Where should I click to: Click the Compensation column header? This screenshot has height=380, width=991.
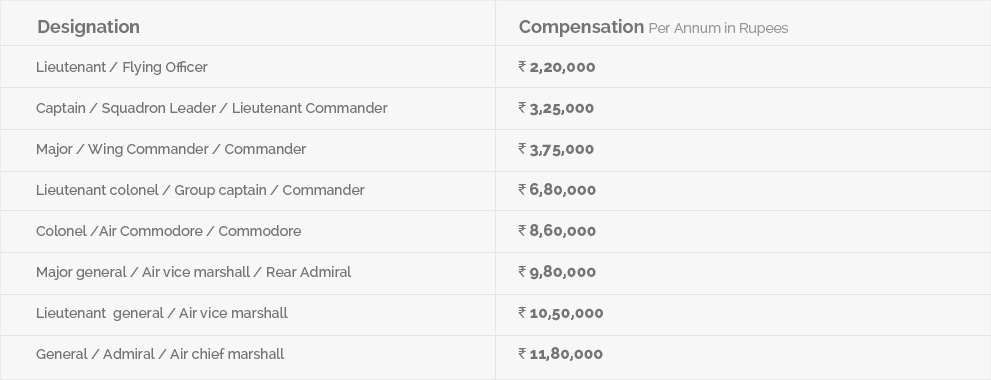click(x=581, y=27)
